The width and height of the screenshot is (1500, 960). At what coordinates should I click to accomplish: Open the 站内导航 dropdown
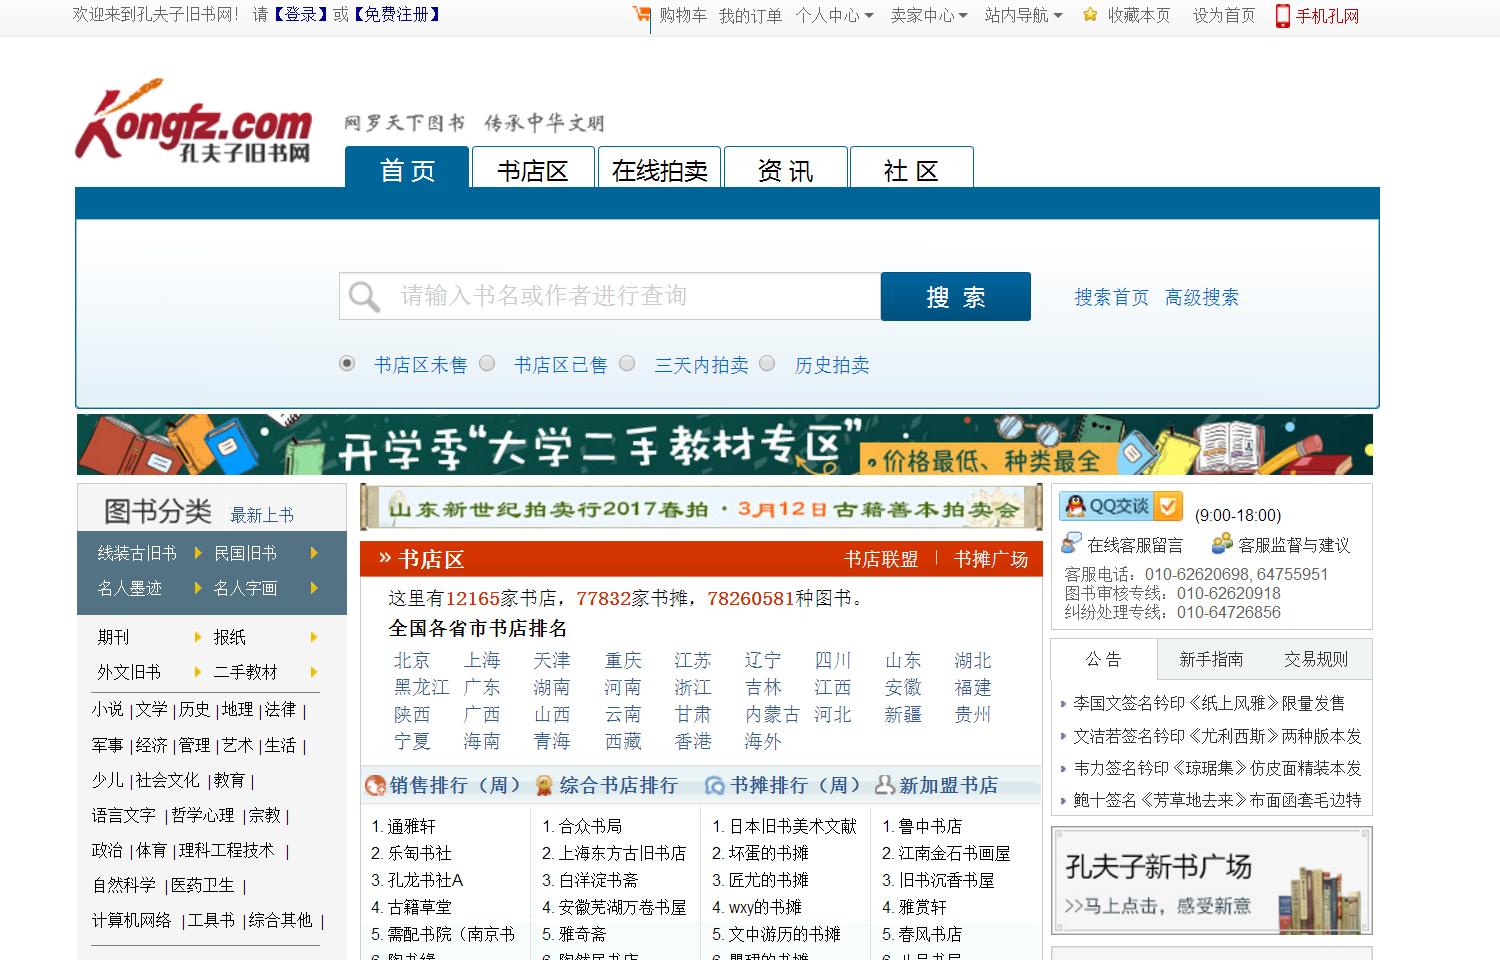1019,15
